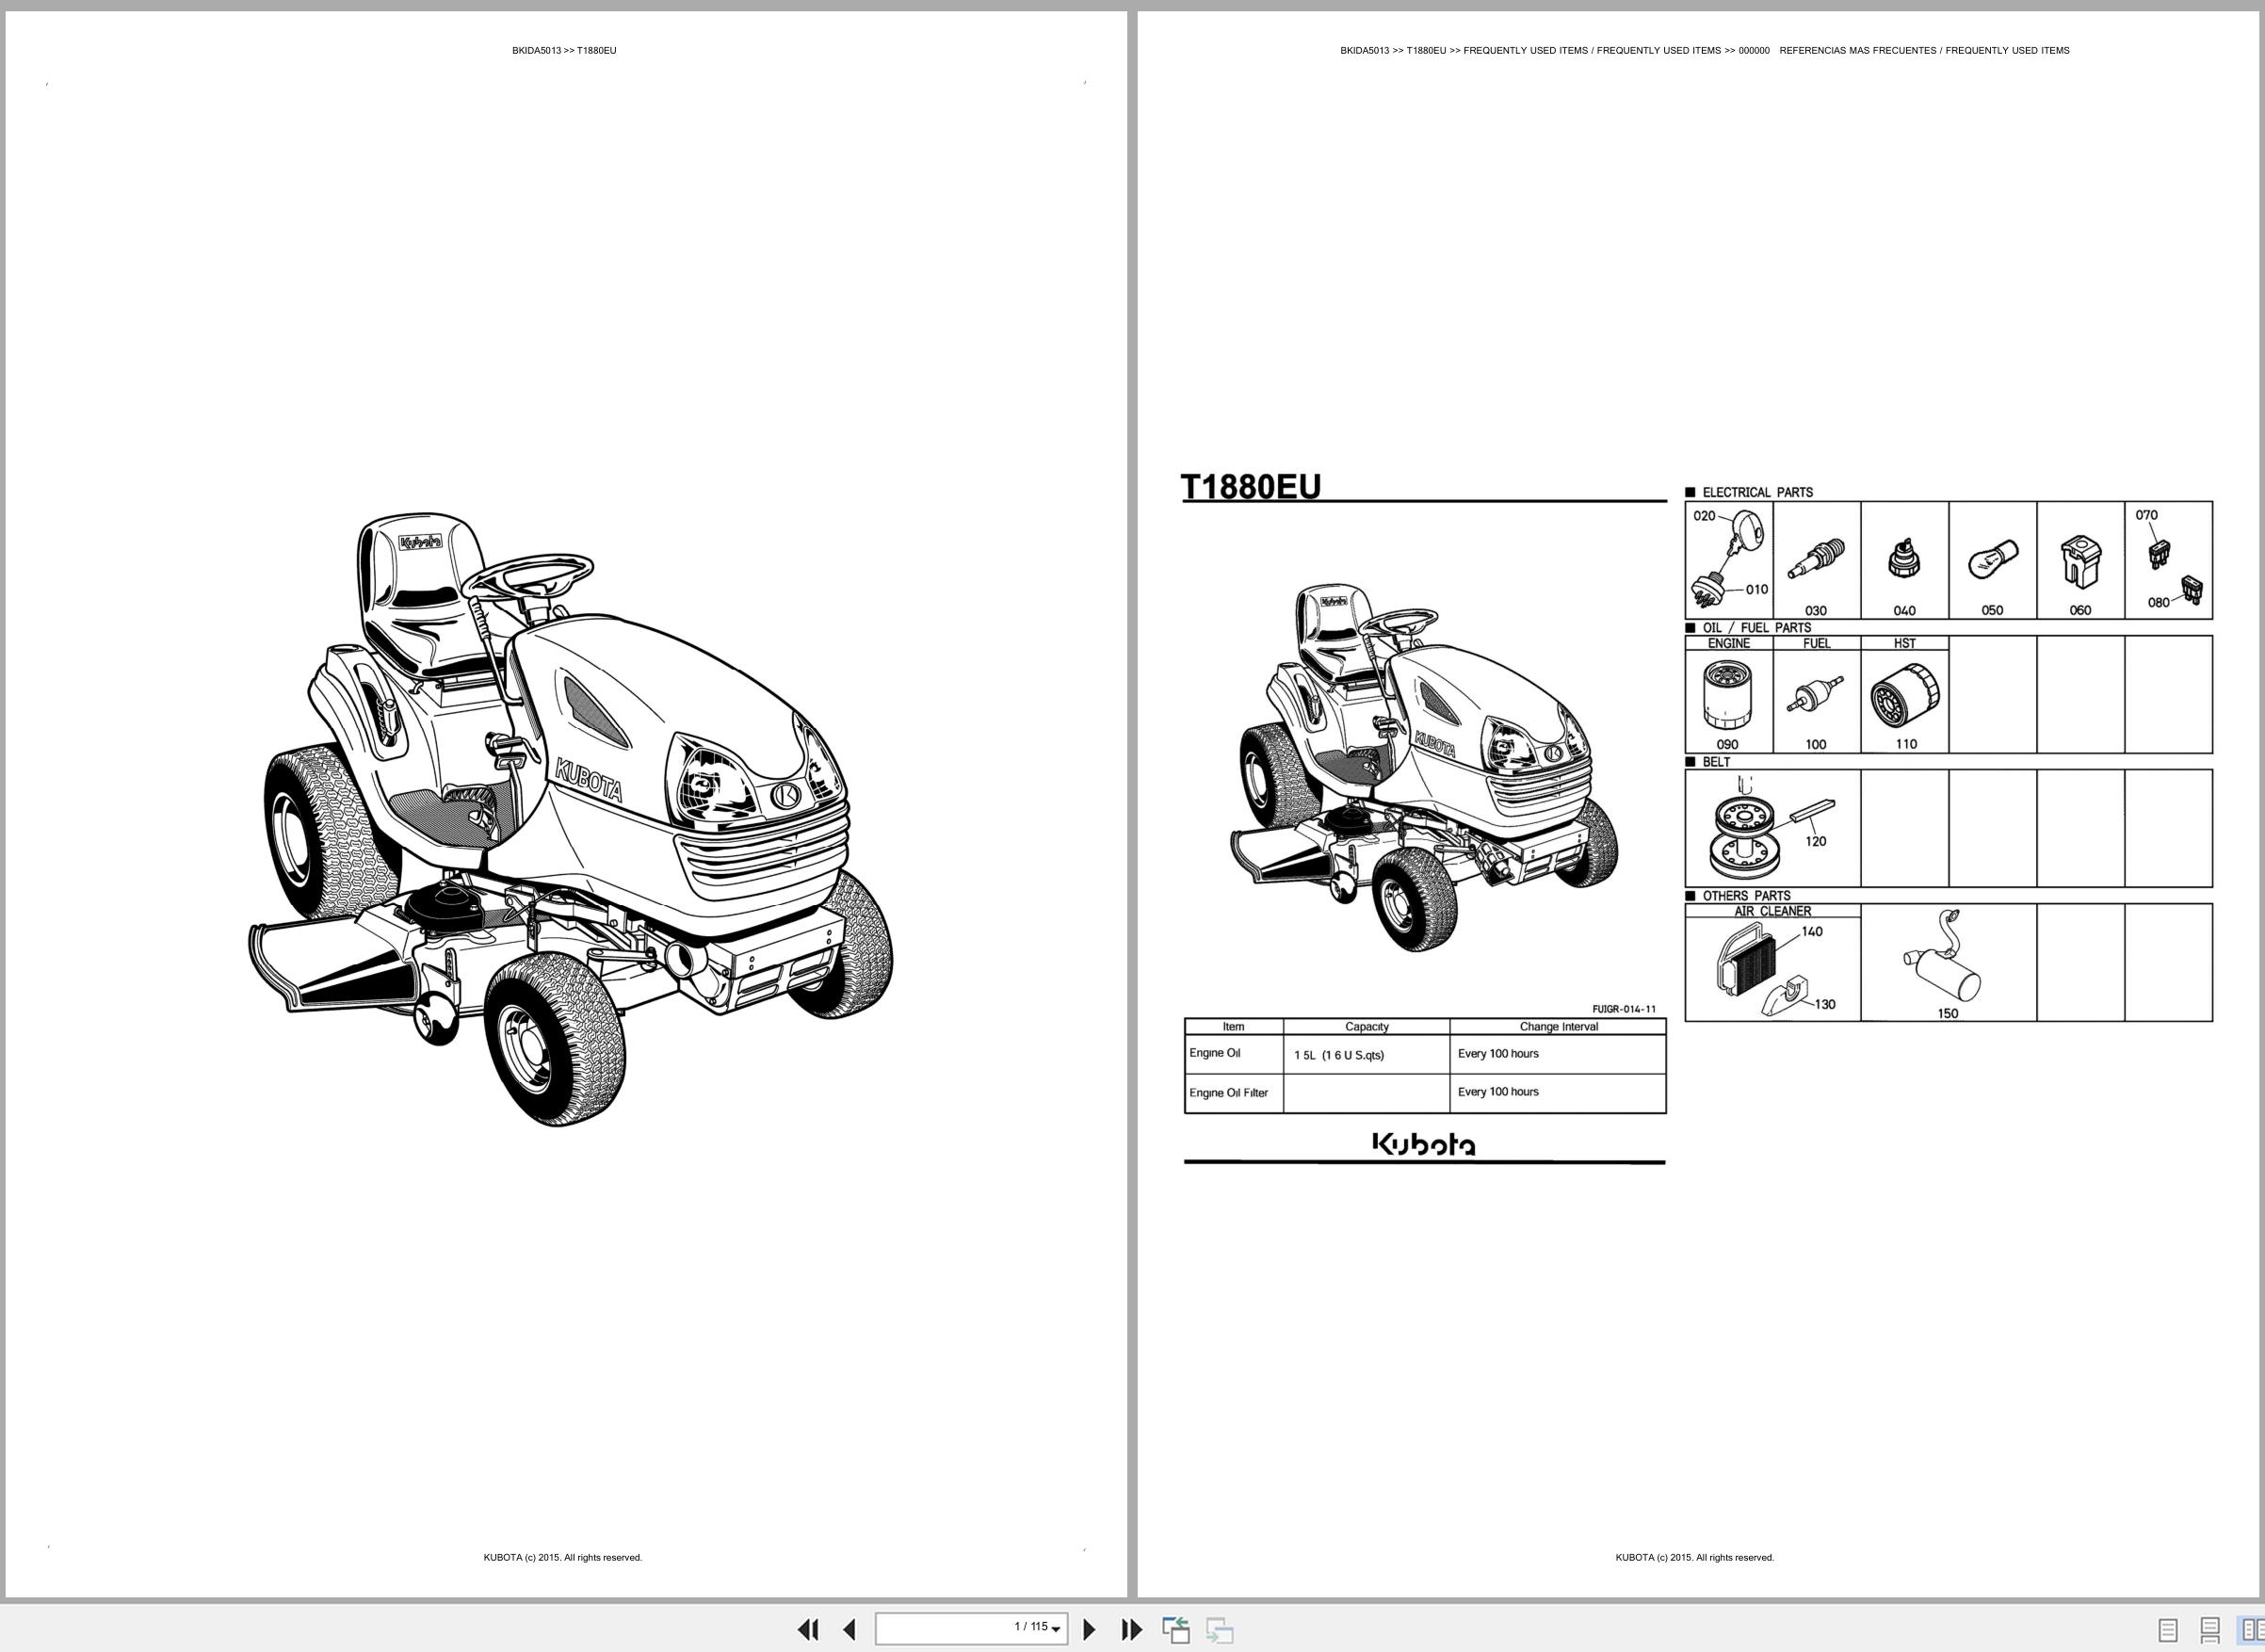Click the go-back-in-view-history icon
The height and width of the screenshot is (1652, 2265).
pos(1176,1630)
